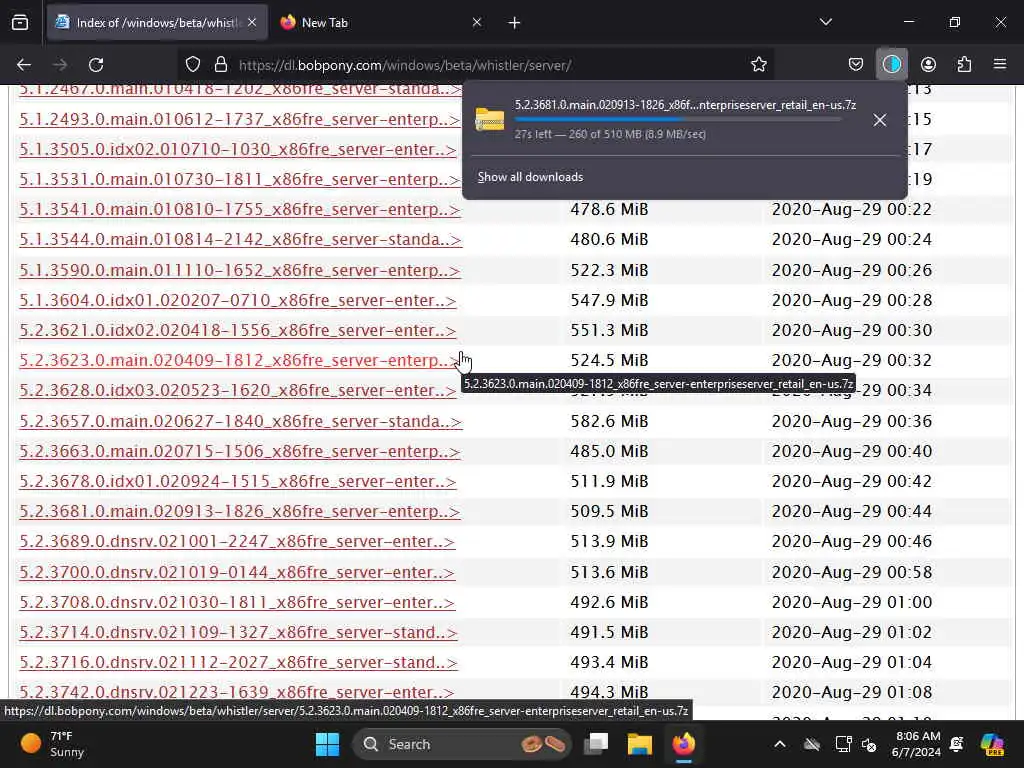Open Firefox View icon in tab bar
Viewport: 1024px width, 768px height.
(x=20, y=23)
